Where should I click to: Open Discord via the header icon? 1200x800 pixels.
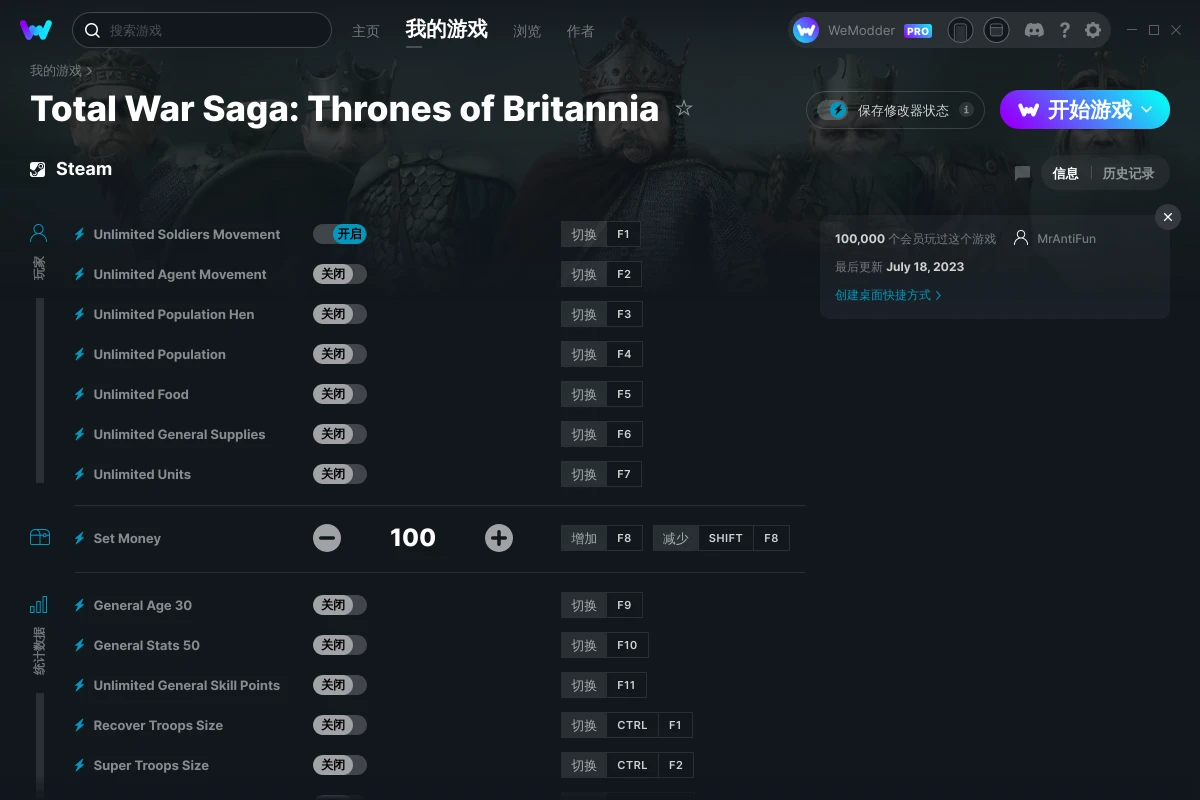click(x=1035, y=30)
